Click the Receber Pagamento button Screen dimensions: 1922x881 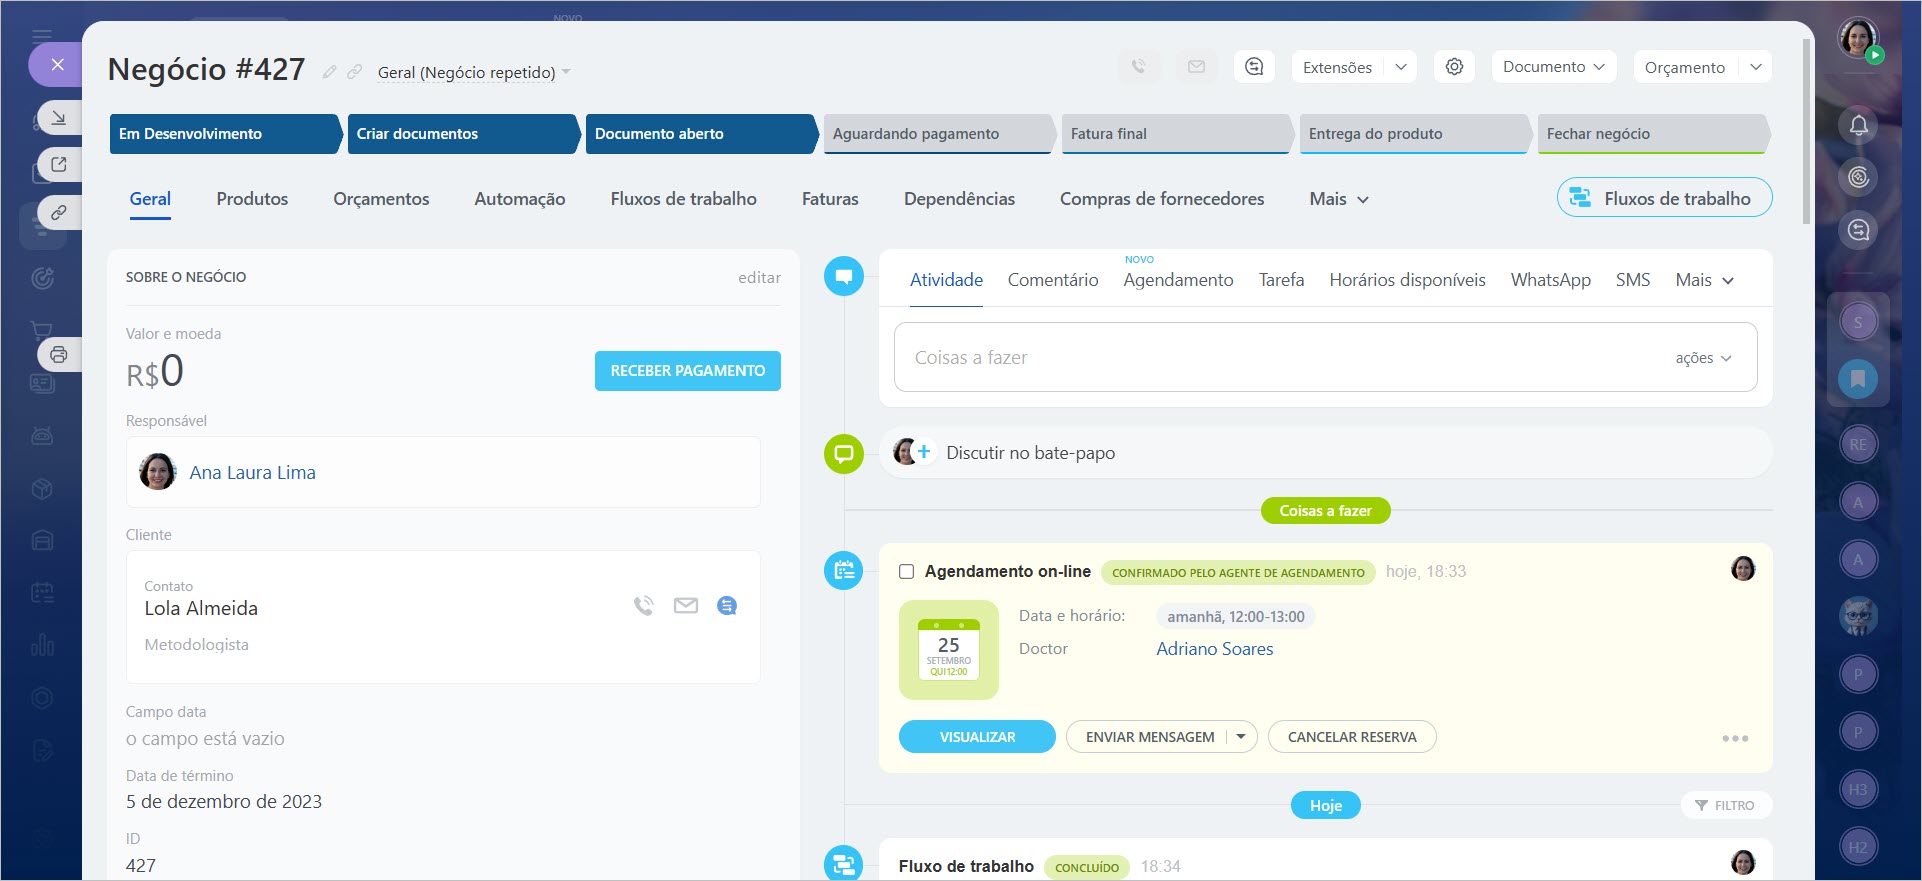click(687, 371)
